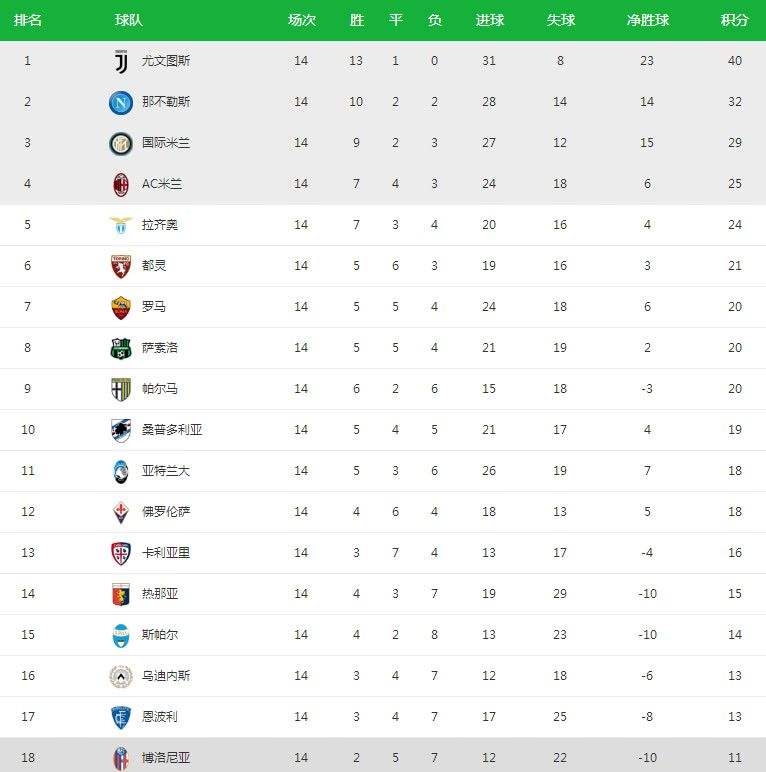This screenshot has height=772, width=766.
Task: Select the 博洛尼亚 row ranked 18
Action: coord(383,757)
